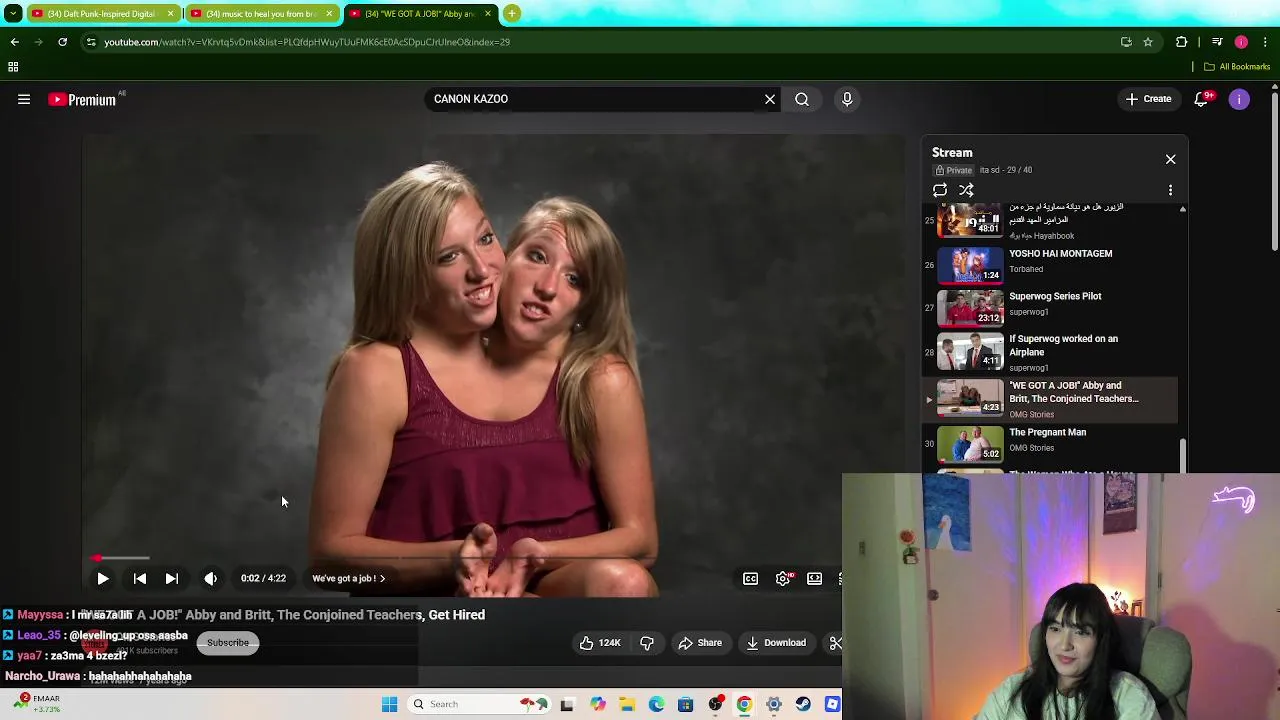Dislike the video
Image resolution: width=1280 pixels, height=720 pixels.
click(647, 643)
